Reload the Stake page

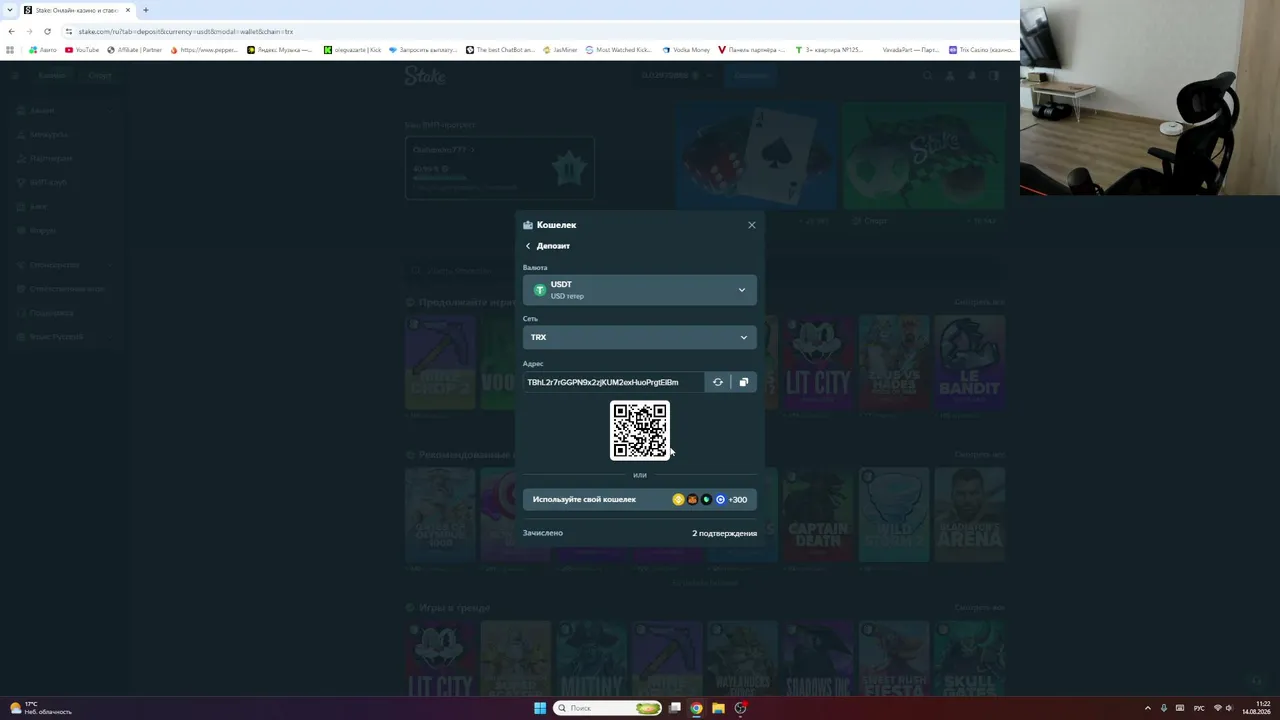[47, 31]
